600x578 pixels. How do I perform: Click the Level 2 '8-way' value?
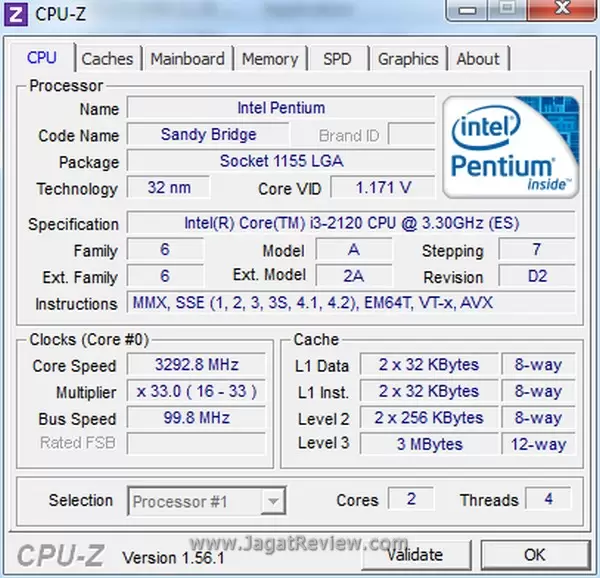[x=538, y=418]
